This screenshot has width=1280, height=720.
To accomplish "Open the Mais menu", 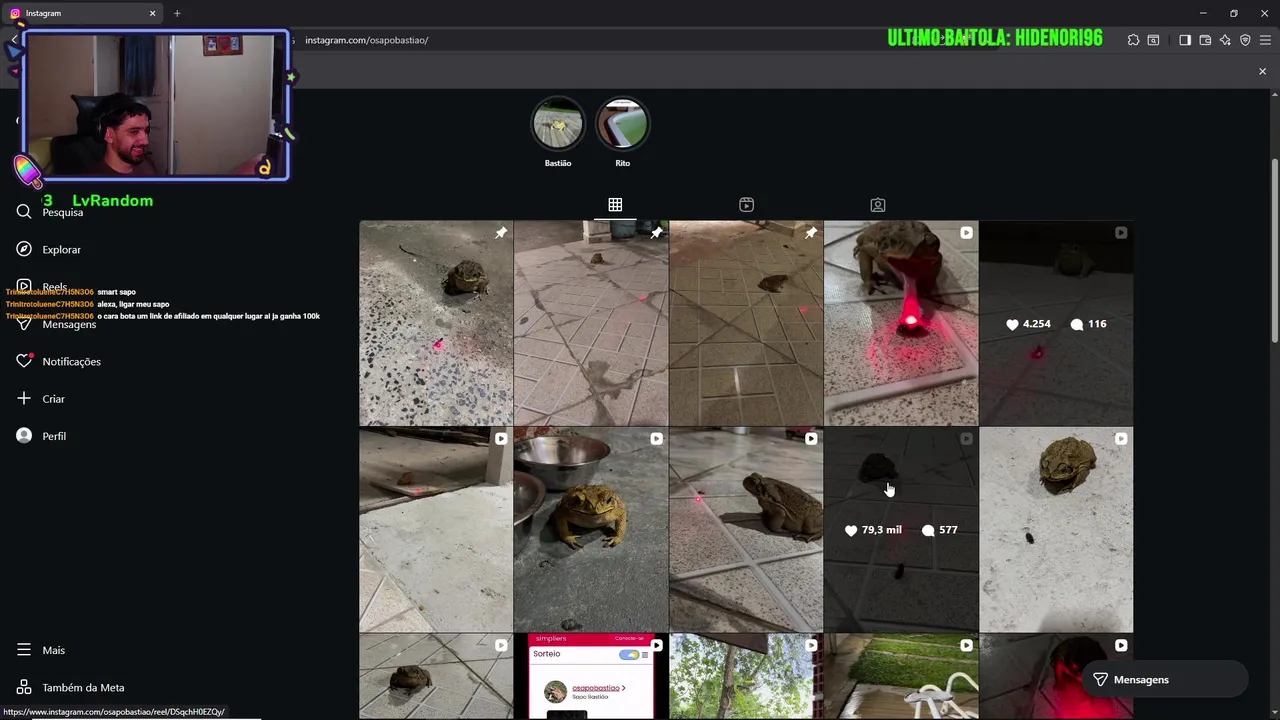I will pos(40,650).
